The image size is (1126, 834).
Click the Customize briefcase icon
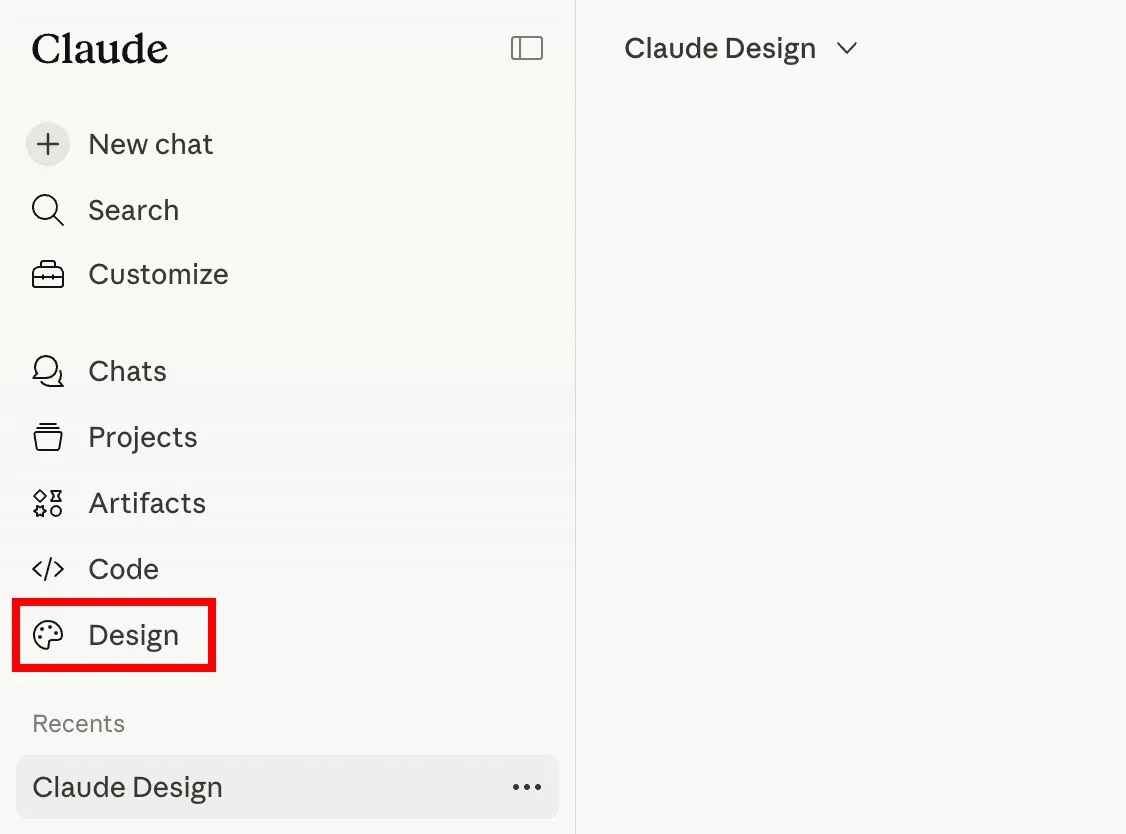tap(47, 274)
